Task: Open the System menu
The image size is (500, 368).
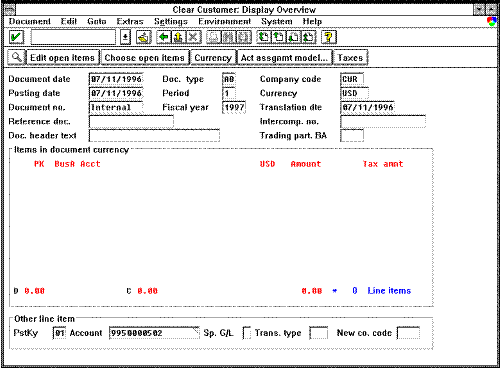Action: coord(277,22)
